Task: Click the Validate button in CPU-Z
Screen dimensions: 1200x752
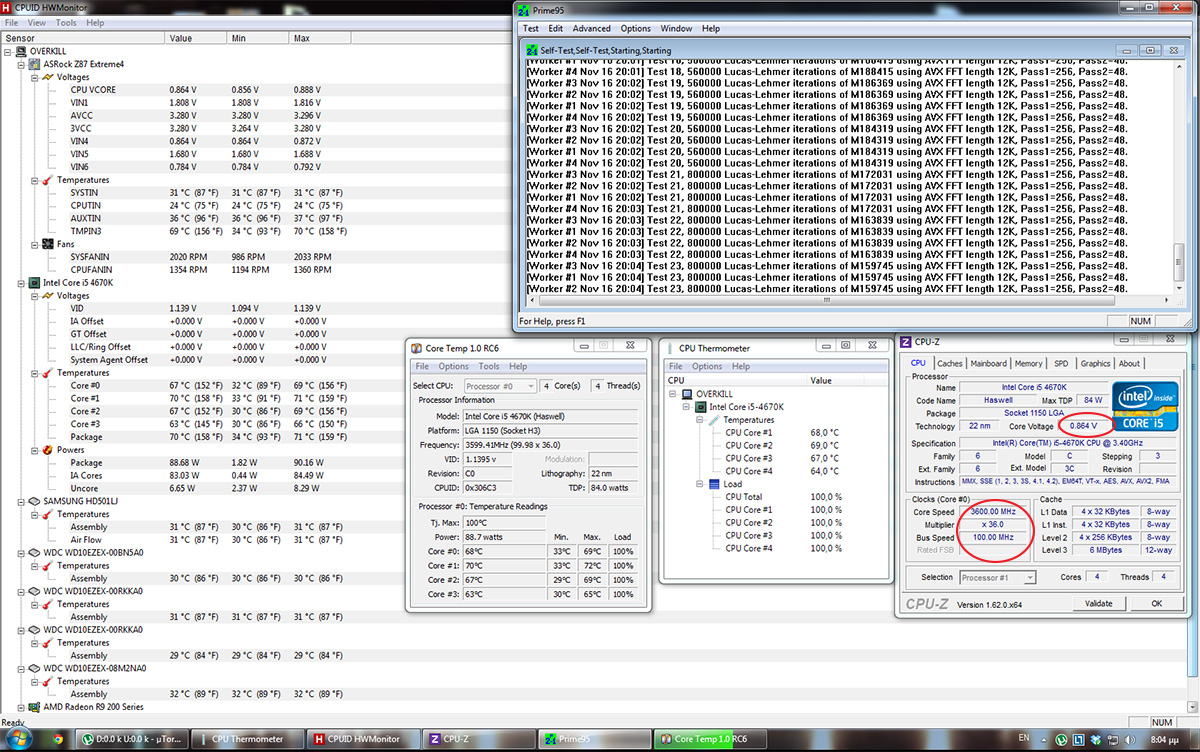Action: (1098, 603)
